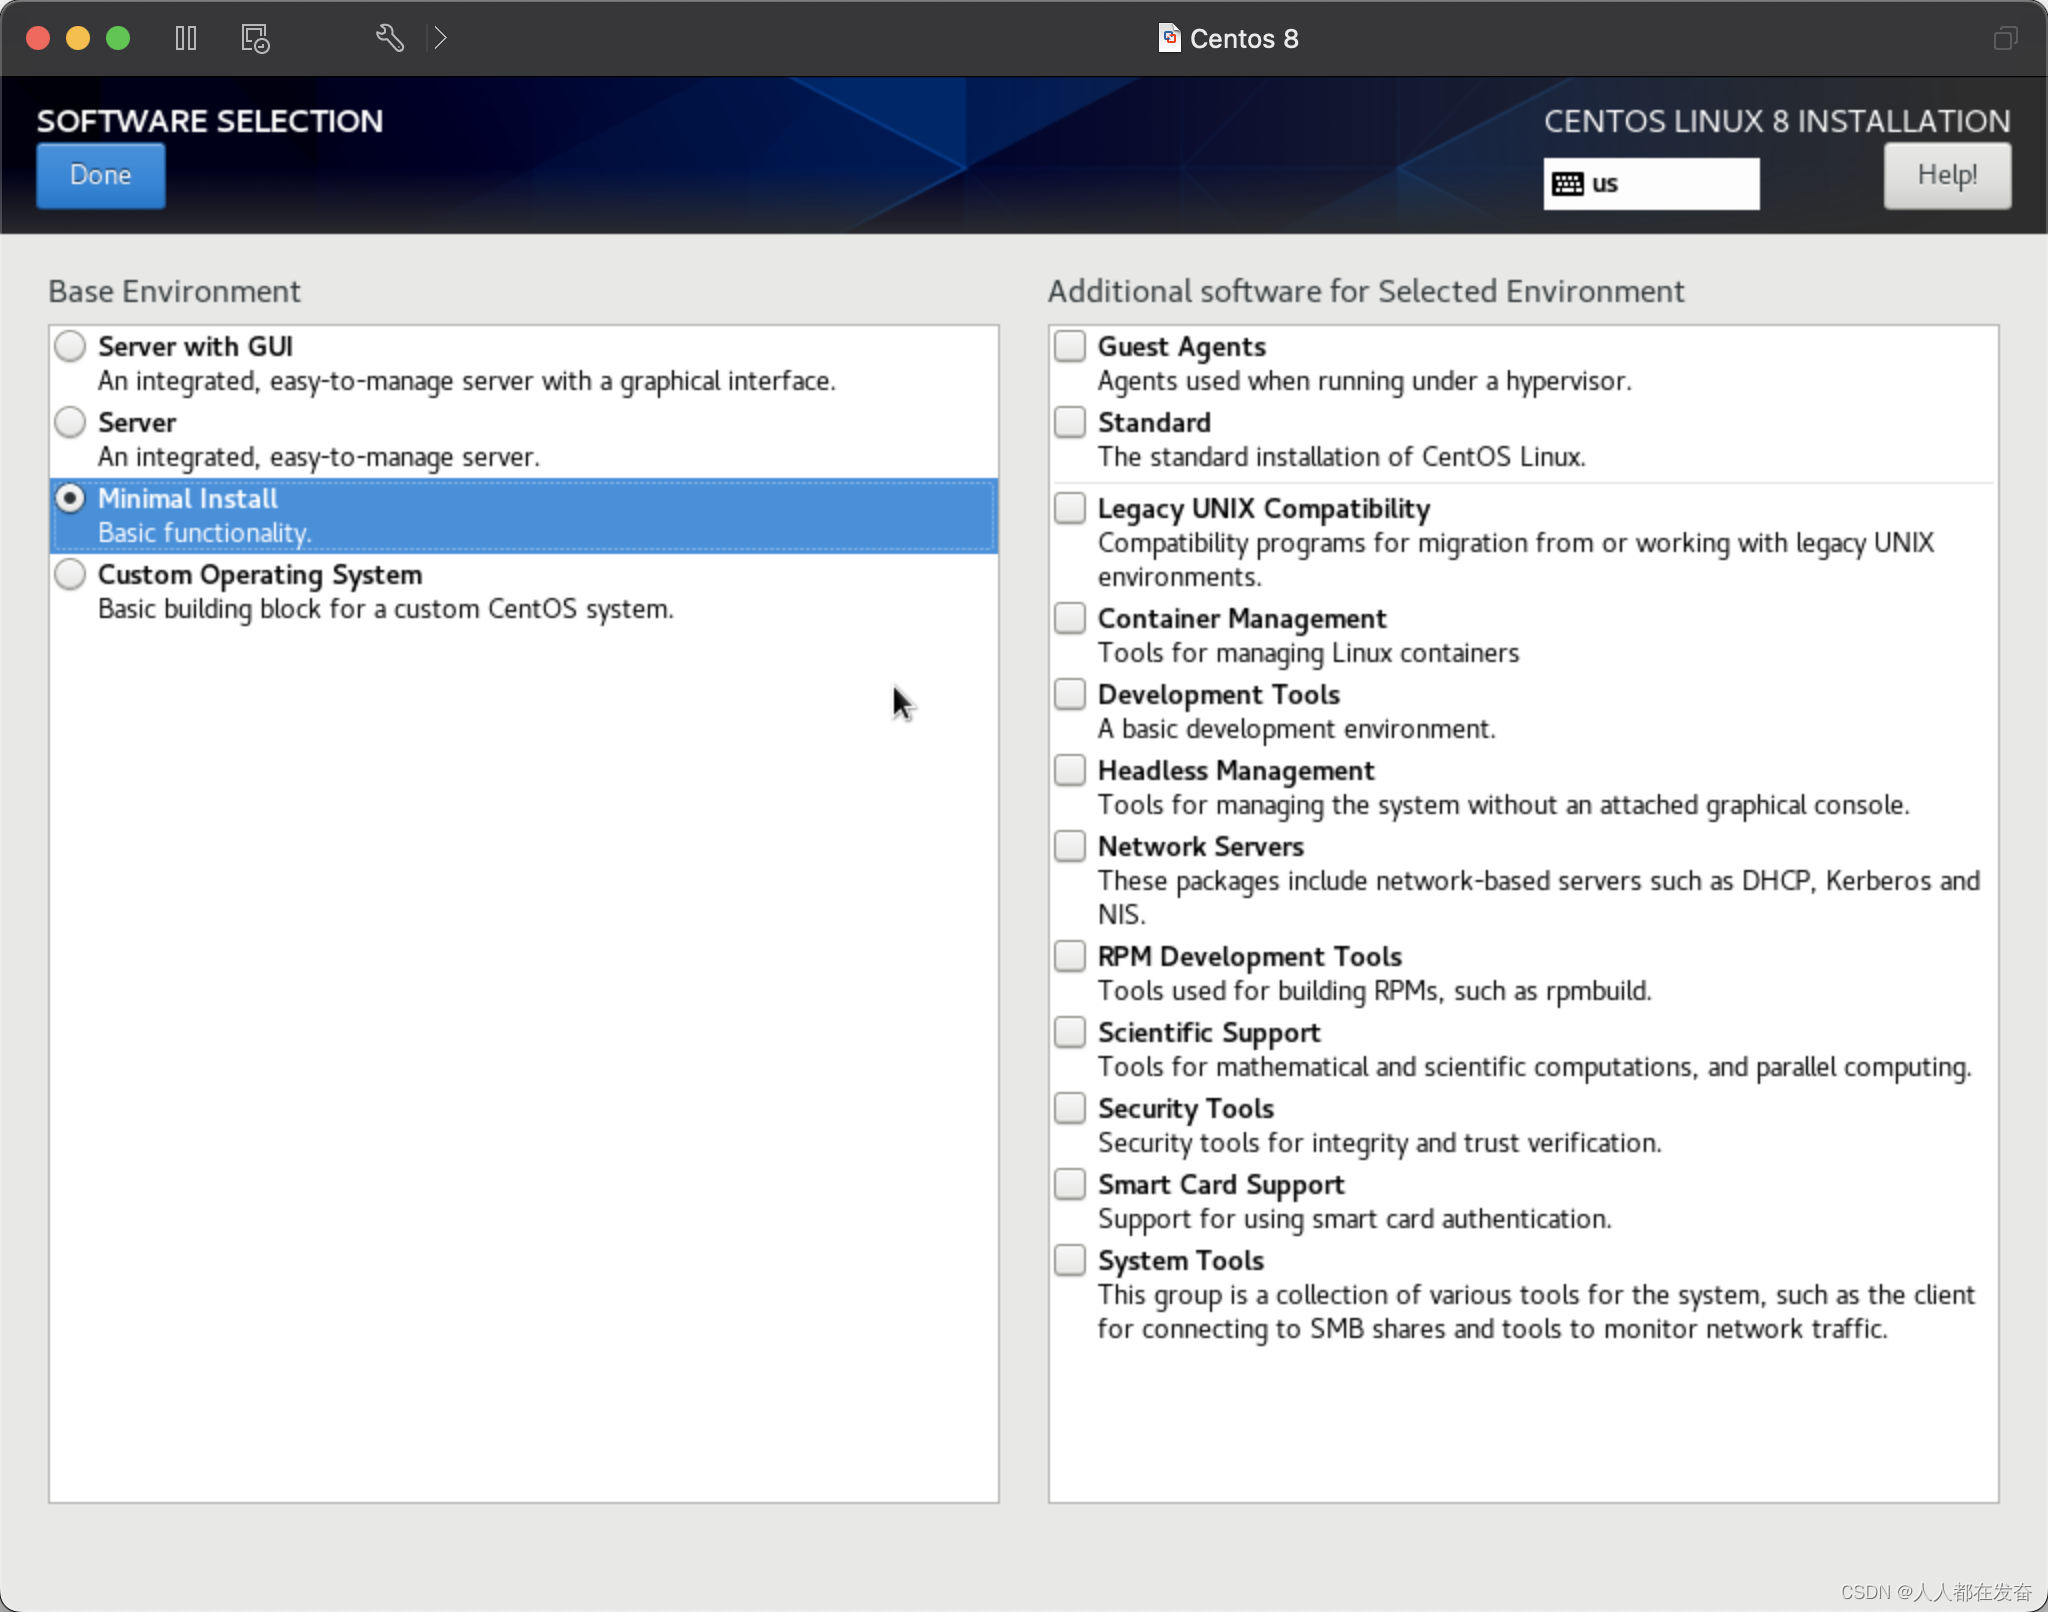
Task: Open VM settings wrench icon
Action: point(389,38)
